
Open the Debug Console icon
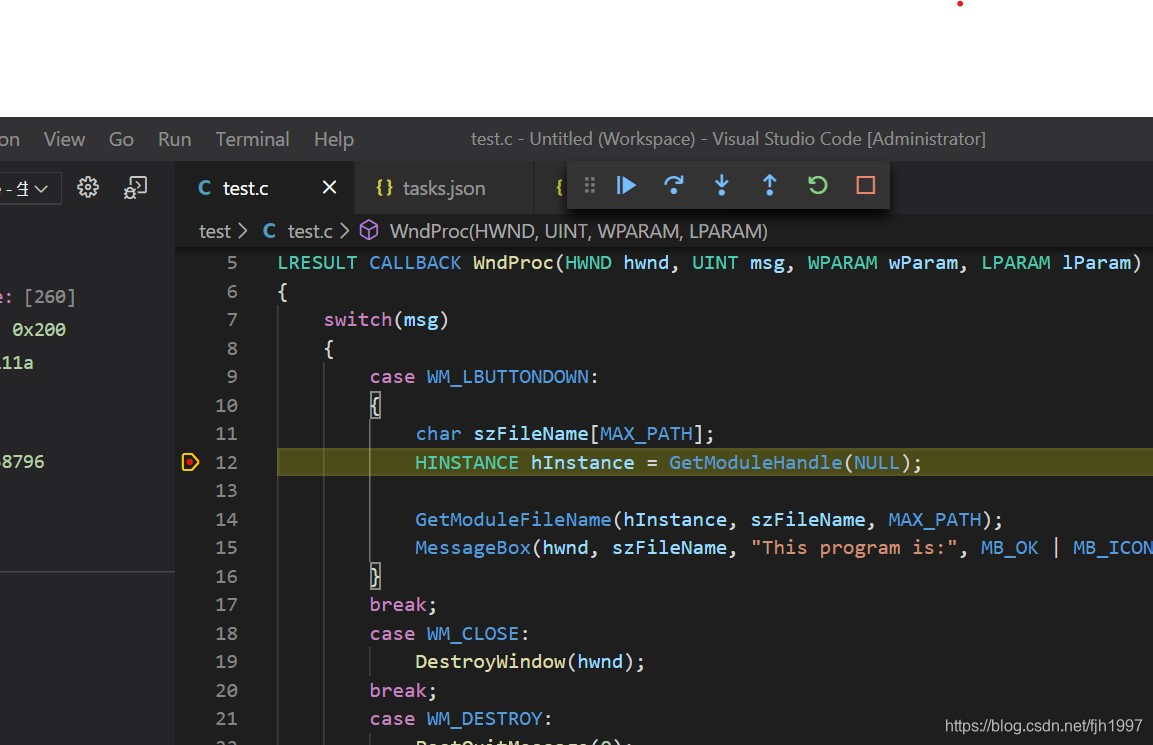(135, 187)
